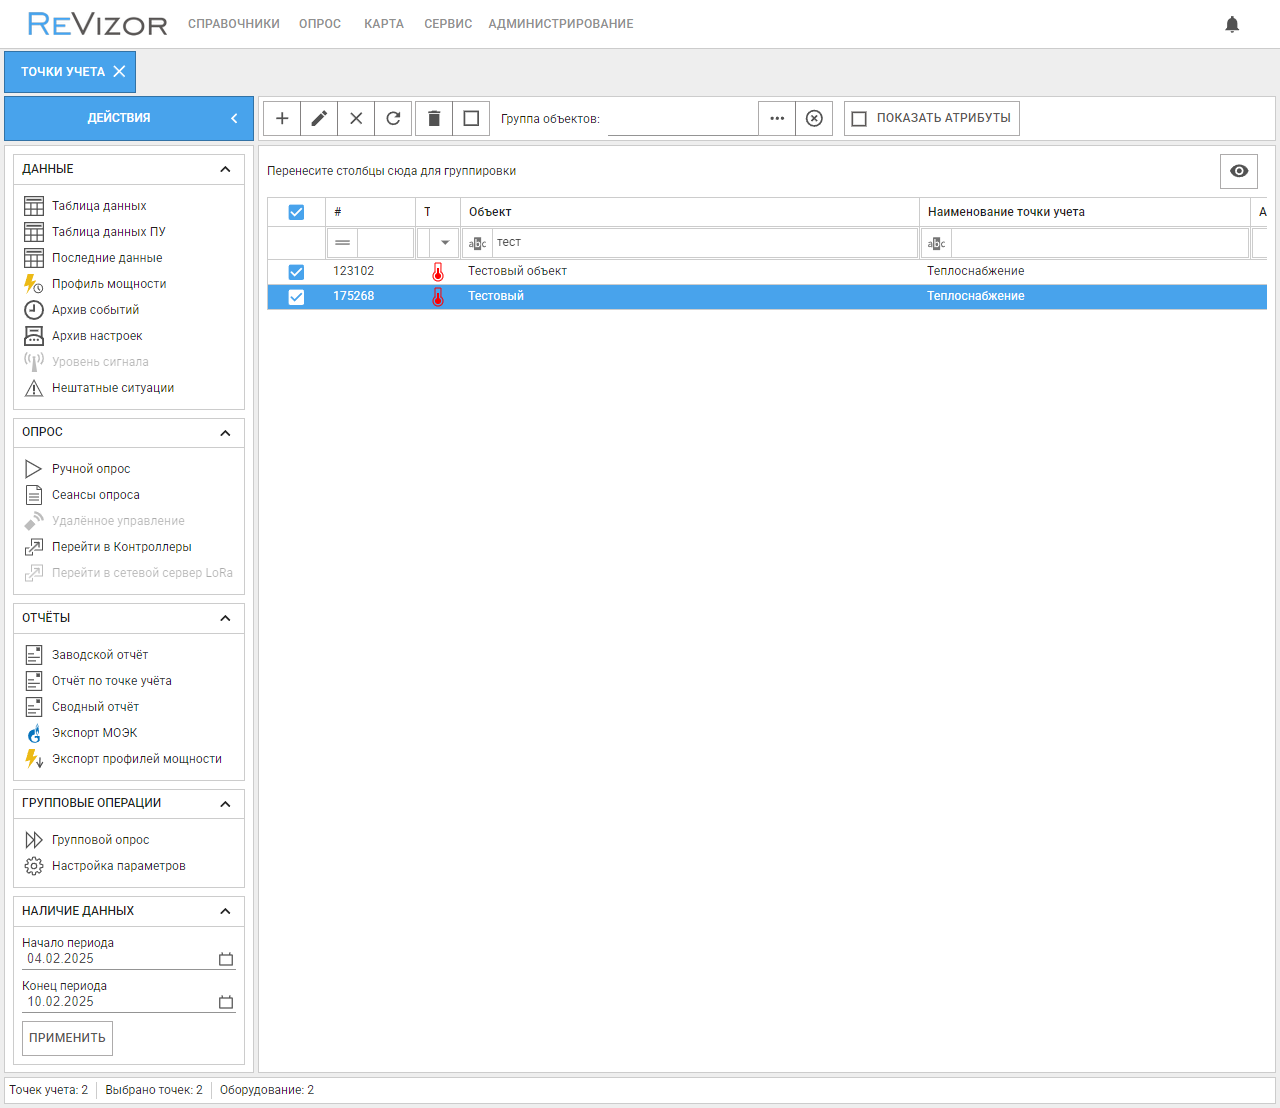1280x1108 pixels.
Task: Open Сеансы опроса
Action: pyautogui.click(x=96, y=495)
